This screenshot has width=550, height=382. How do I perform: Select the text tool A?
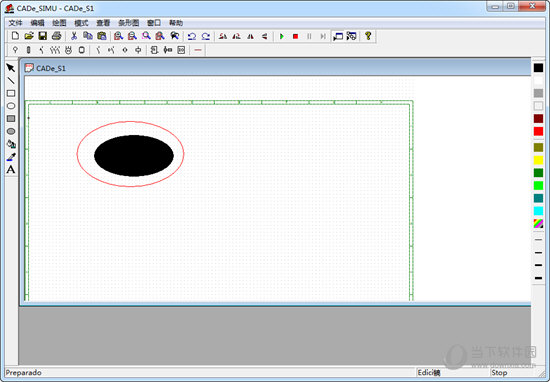(x=11, y=169)
